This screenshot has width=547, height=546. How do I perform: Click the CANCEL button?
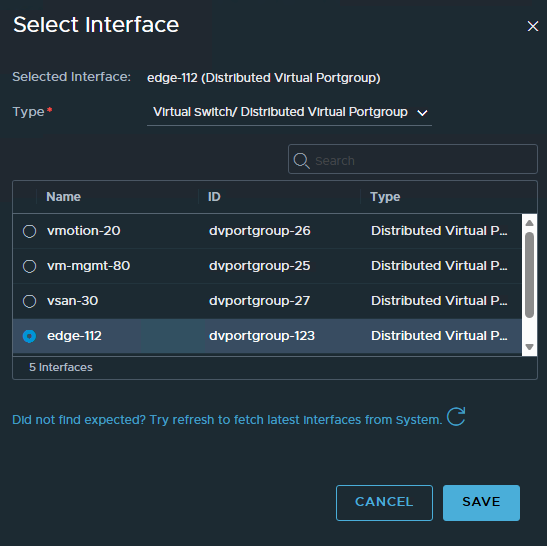(384, 502)
